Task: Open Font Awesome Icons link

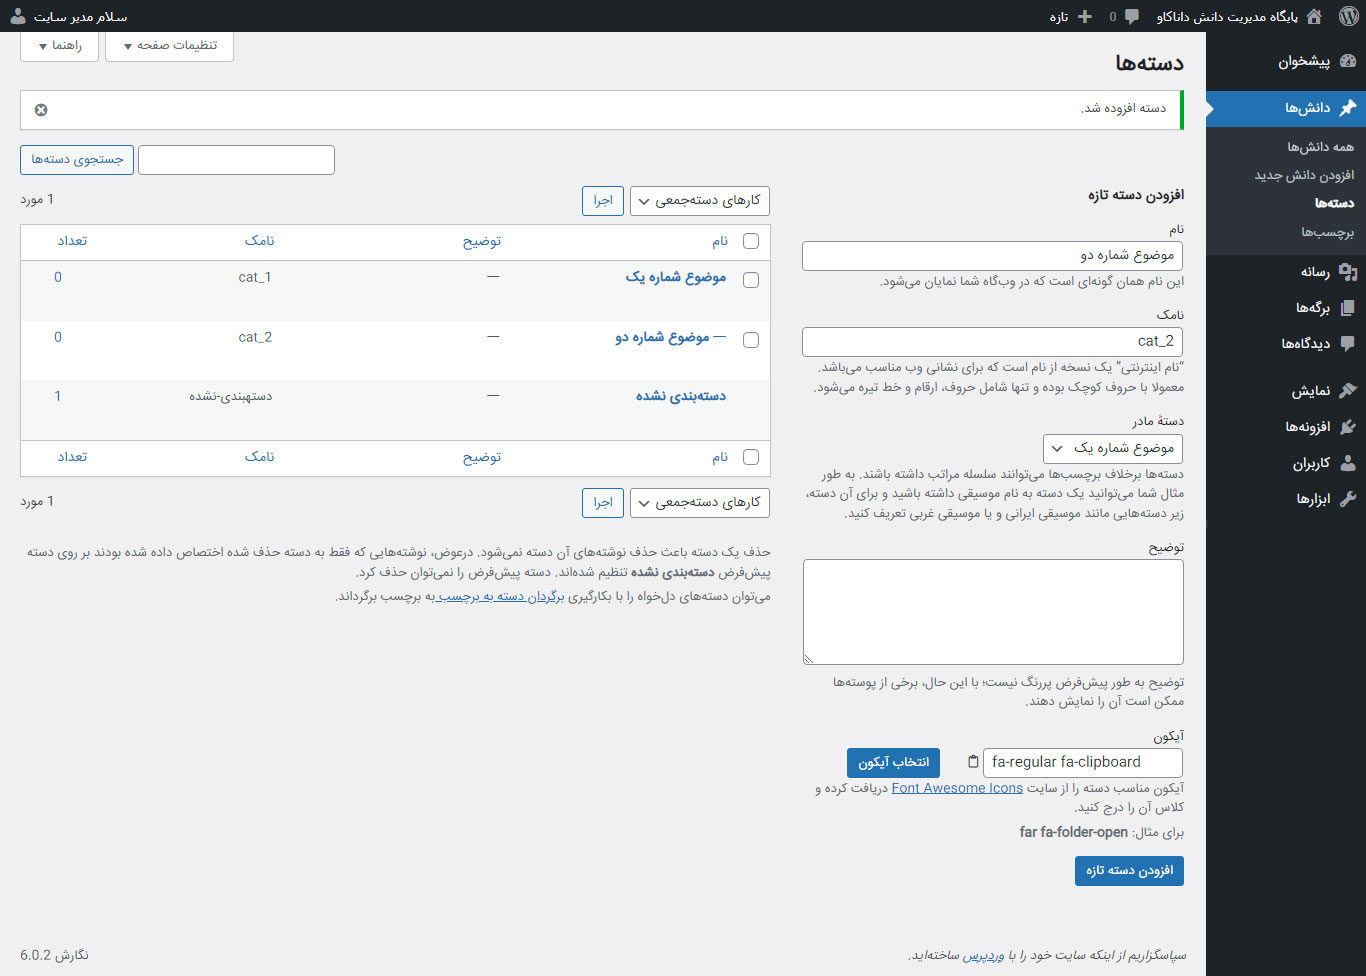Action: click(x=957, y=788)
